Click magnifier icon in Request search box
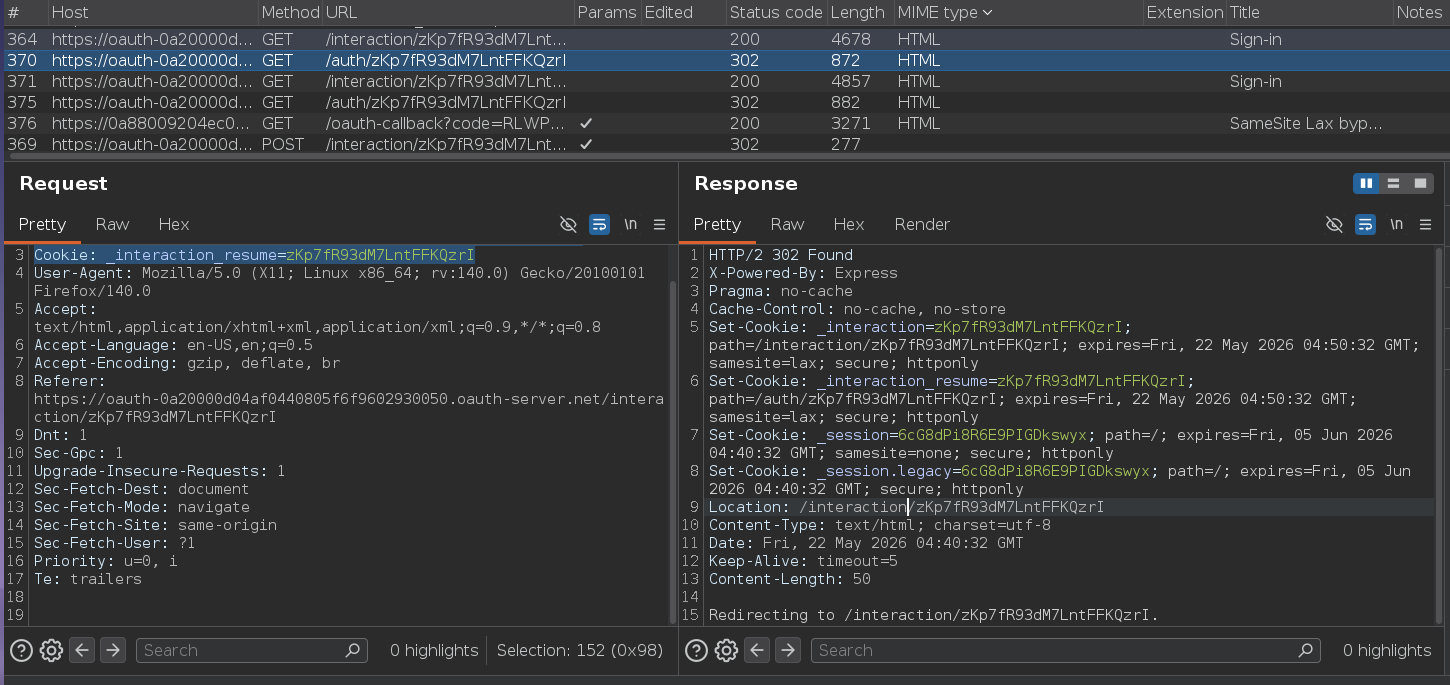 click(x=352, y=650)
